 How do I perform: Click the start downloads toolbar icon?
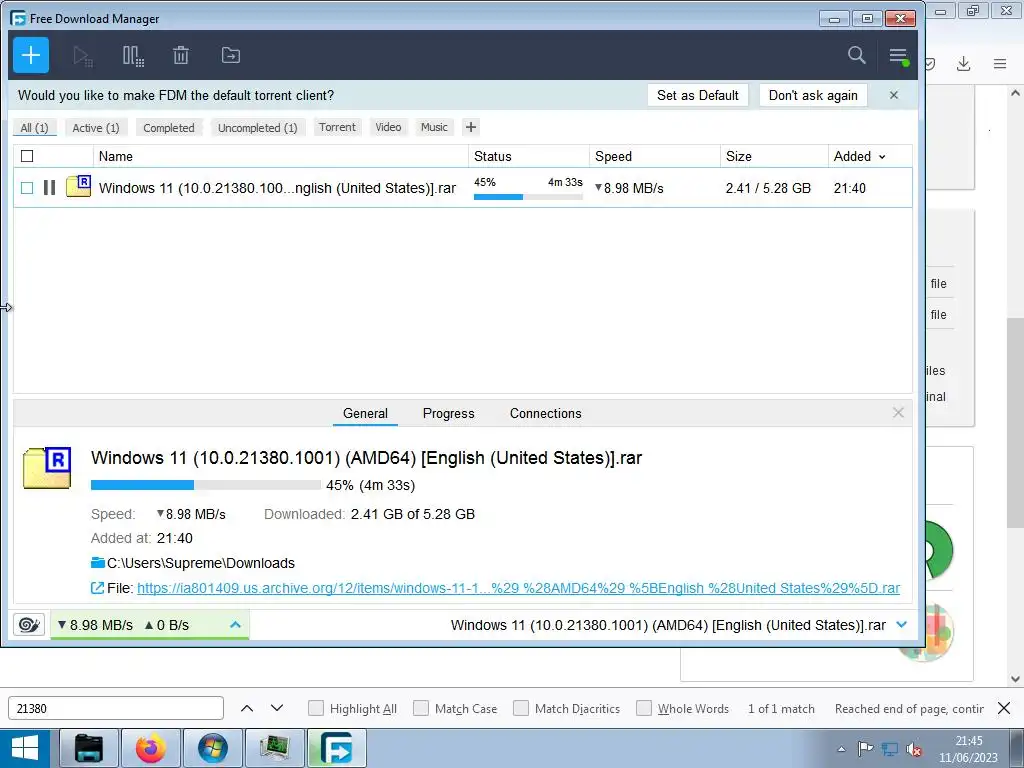82,56
